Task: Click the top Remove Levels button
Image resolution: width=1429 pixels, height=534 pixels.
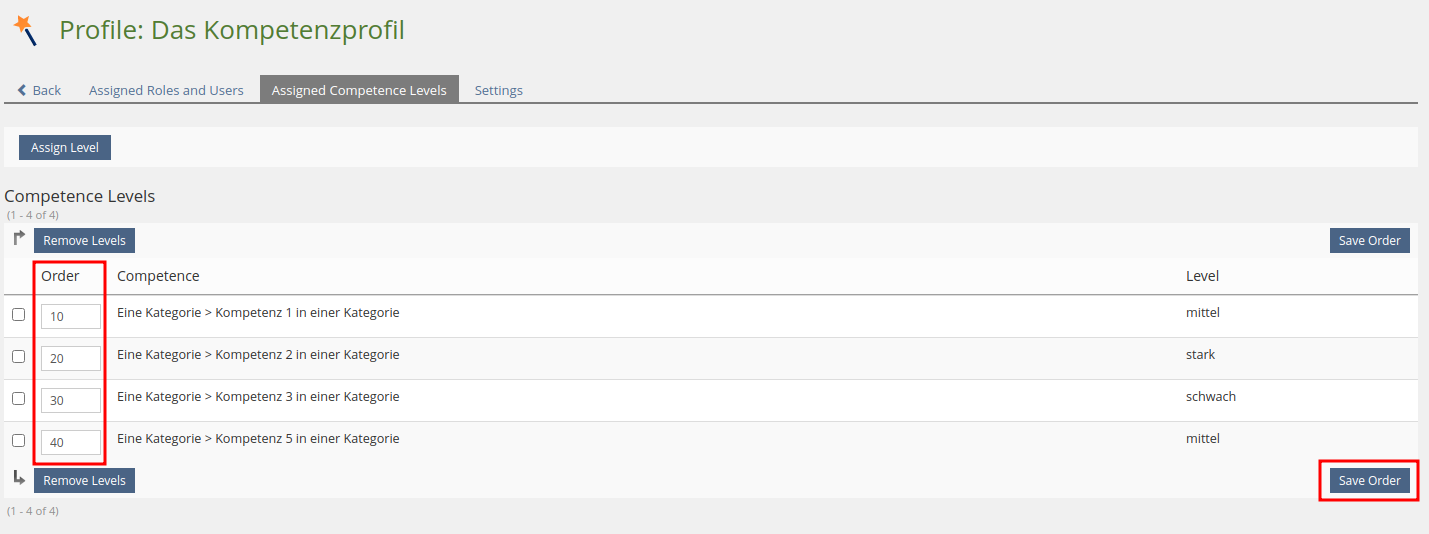Action: pos(84,241)
